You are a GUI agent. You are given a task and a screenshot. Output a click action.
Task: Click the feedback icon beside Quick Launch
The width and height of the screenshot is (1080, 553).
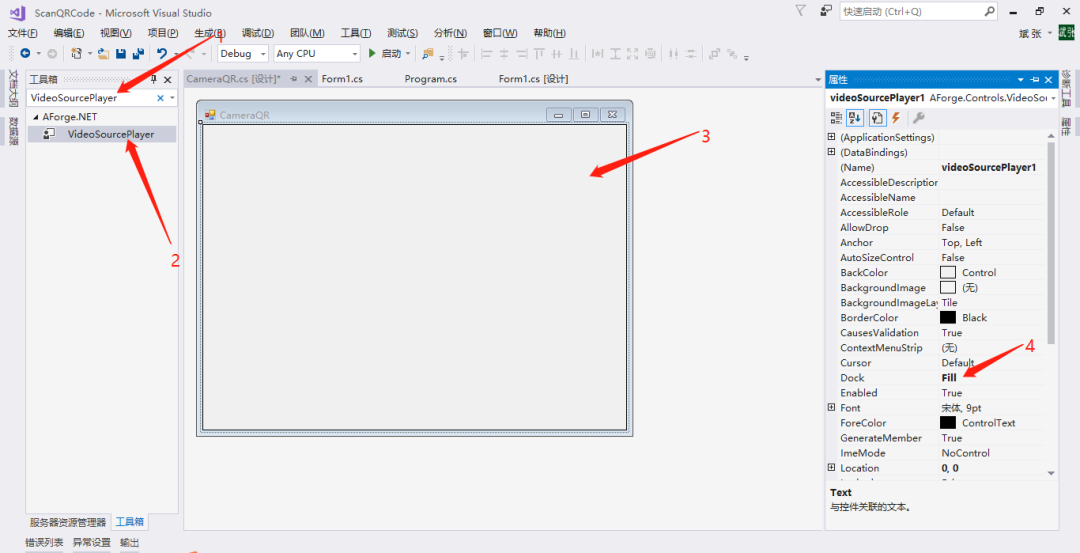(825, 11)
